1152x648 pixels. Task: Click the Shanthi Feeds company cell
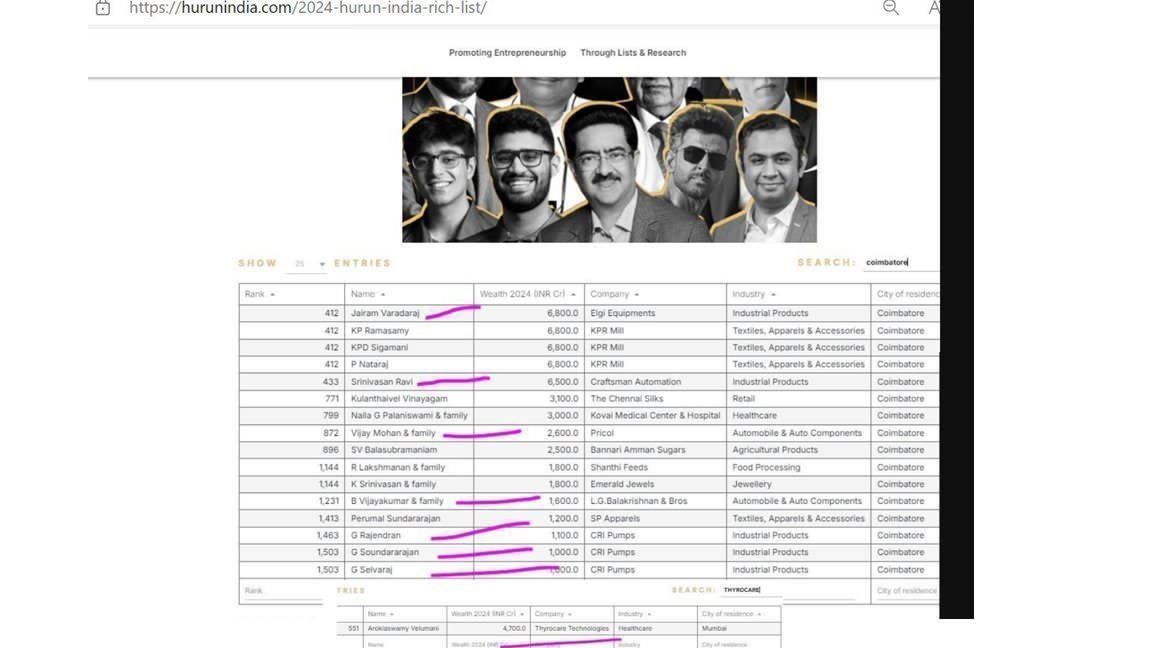(x=655, y=467)
